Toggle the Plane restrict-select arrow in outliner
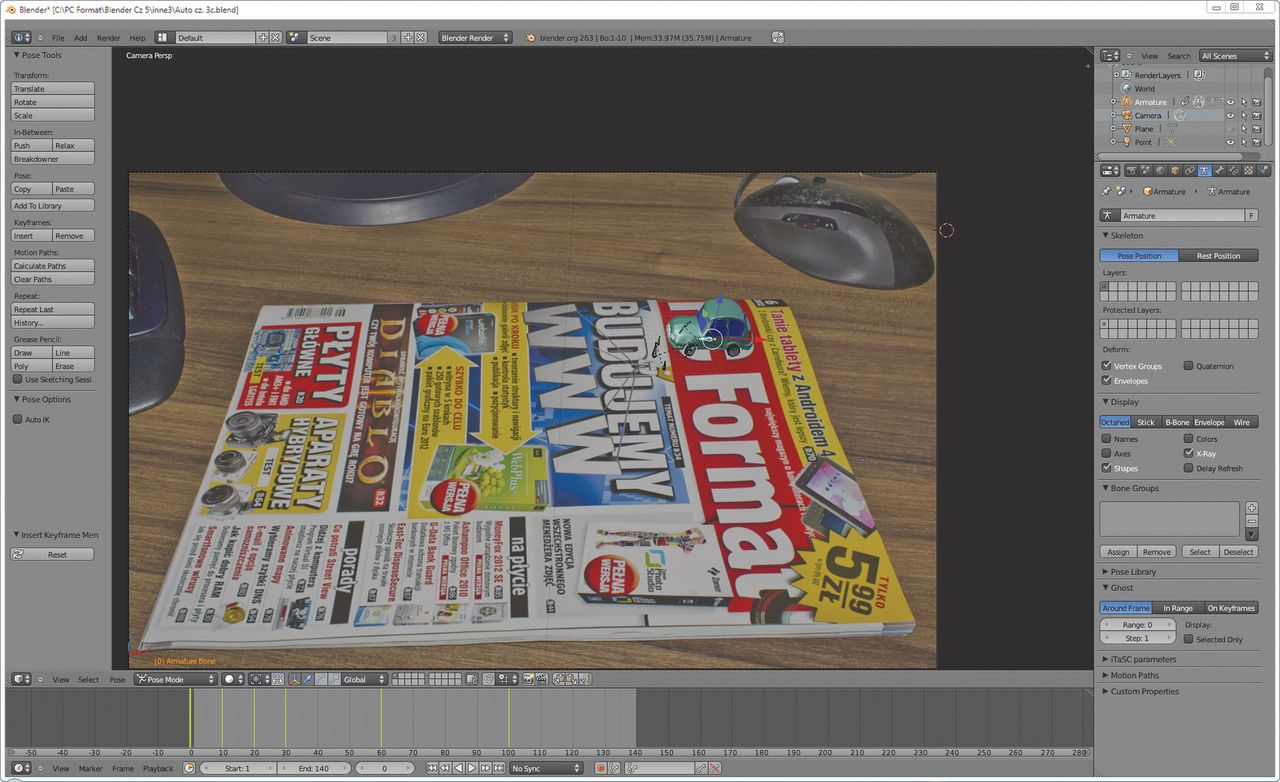This screenshot has height=782, width=1280. [x=1244, y=128]
